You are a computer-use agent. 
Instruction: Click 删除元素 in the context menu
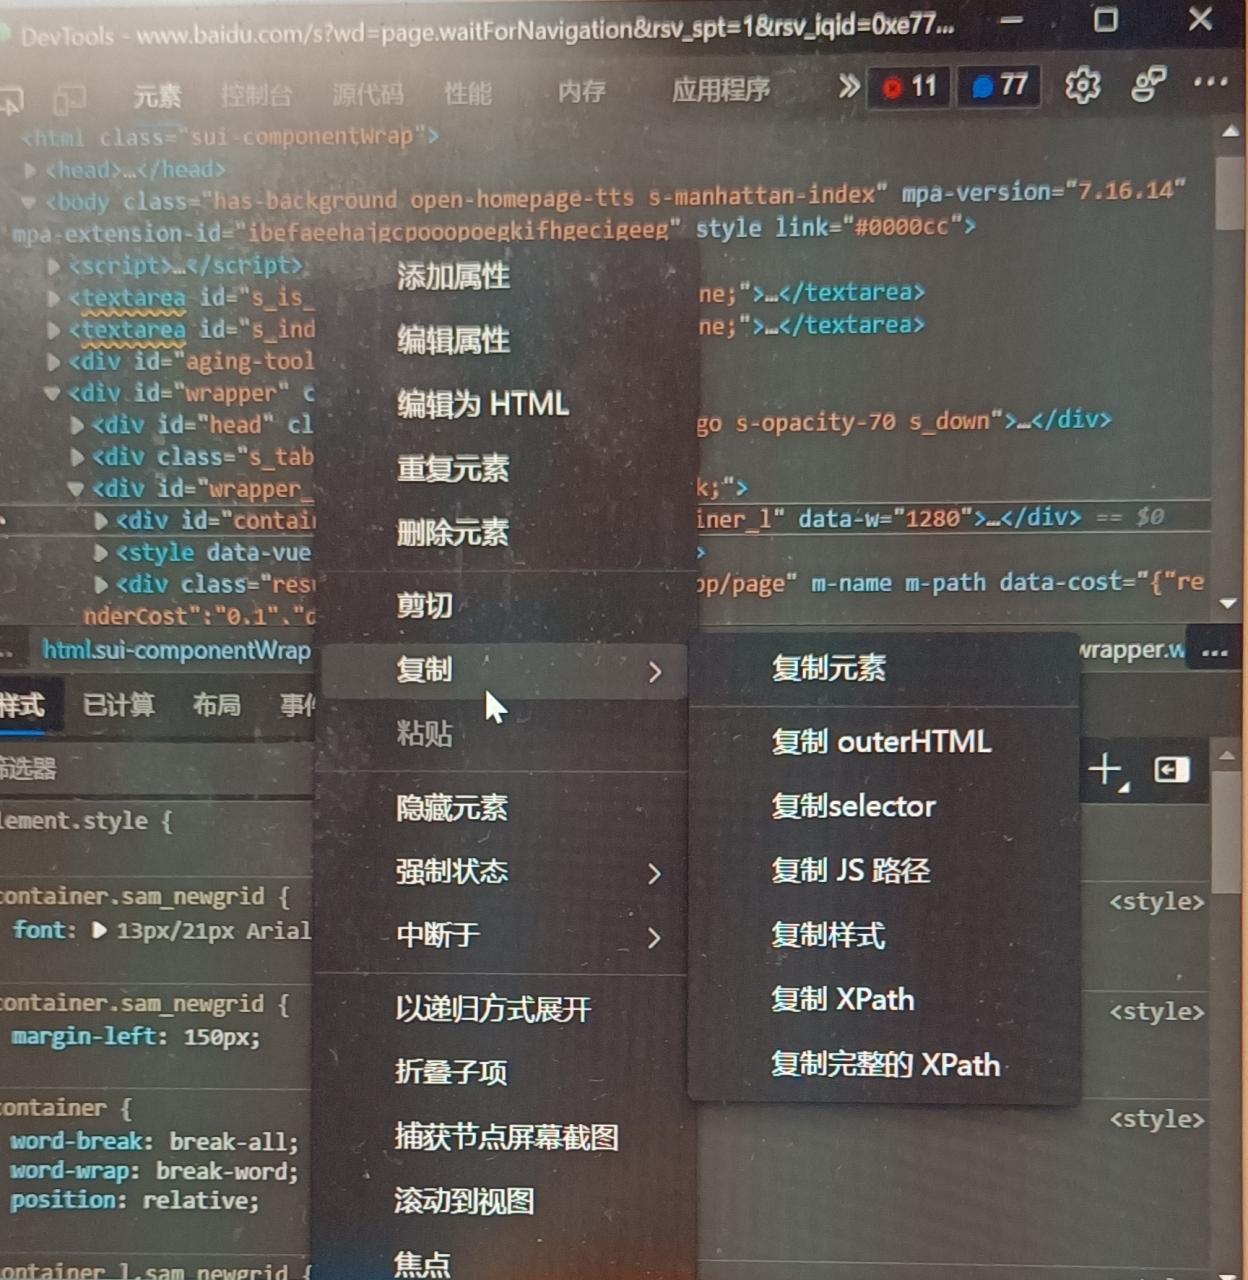[x=453, y=533]
